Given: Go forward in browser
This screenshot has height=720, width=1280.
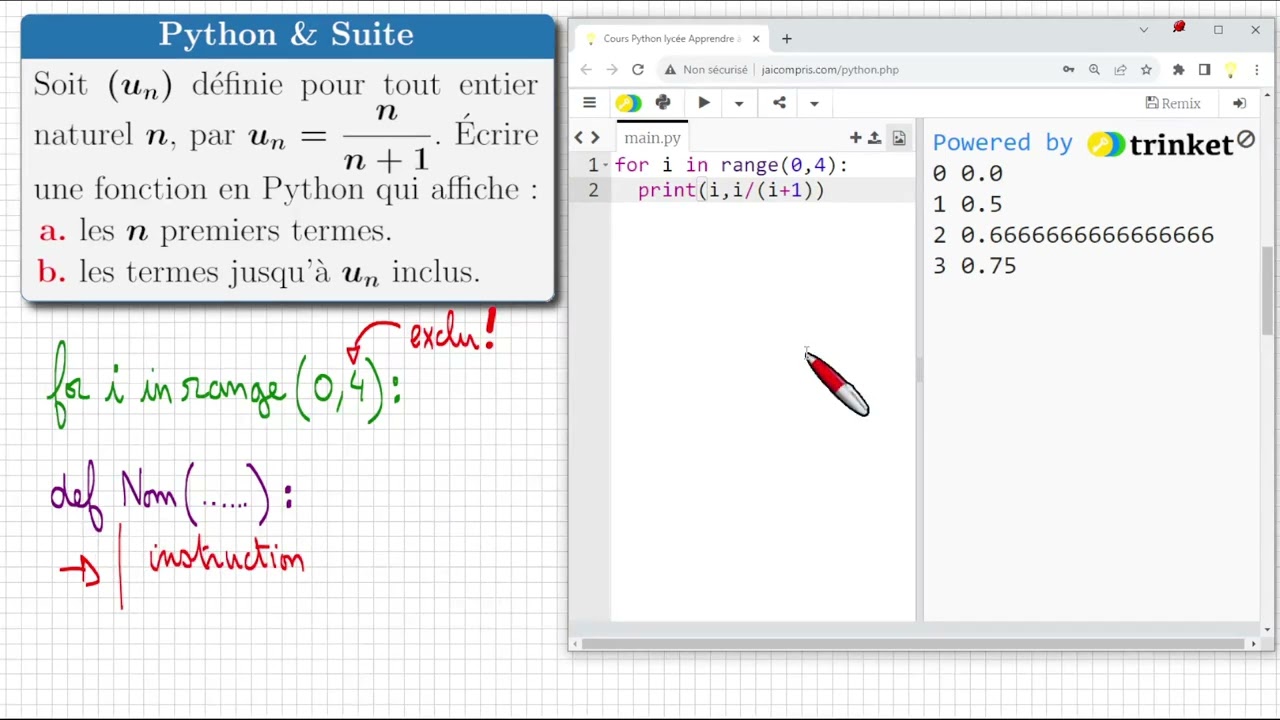Looking at the screenshot, I should (x=612, y=70).
